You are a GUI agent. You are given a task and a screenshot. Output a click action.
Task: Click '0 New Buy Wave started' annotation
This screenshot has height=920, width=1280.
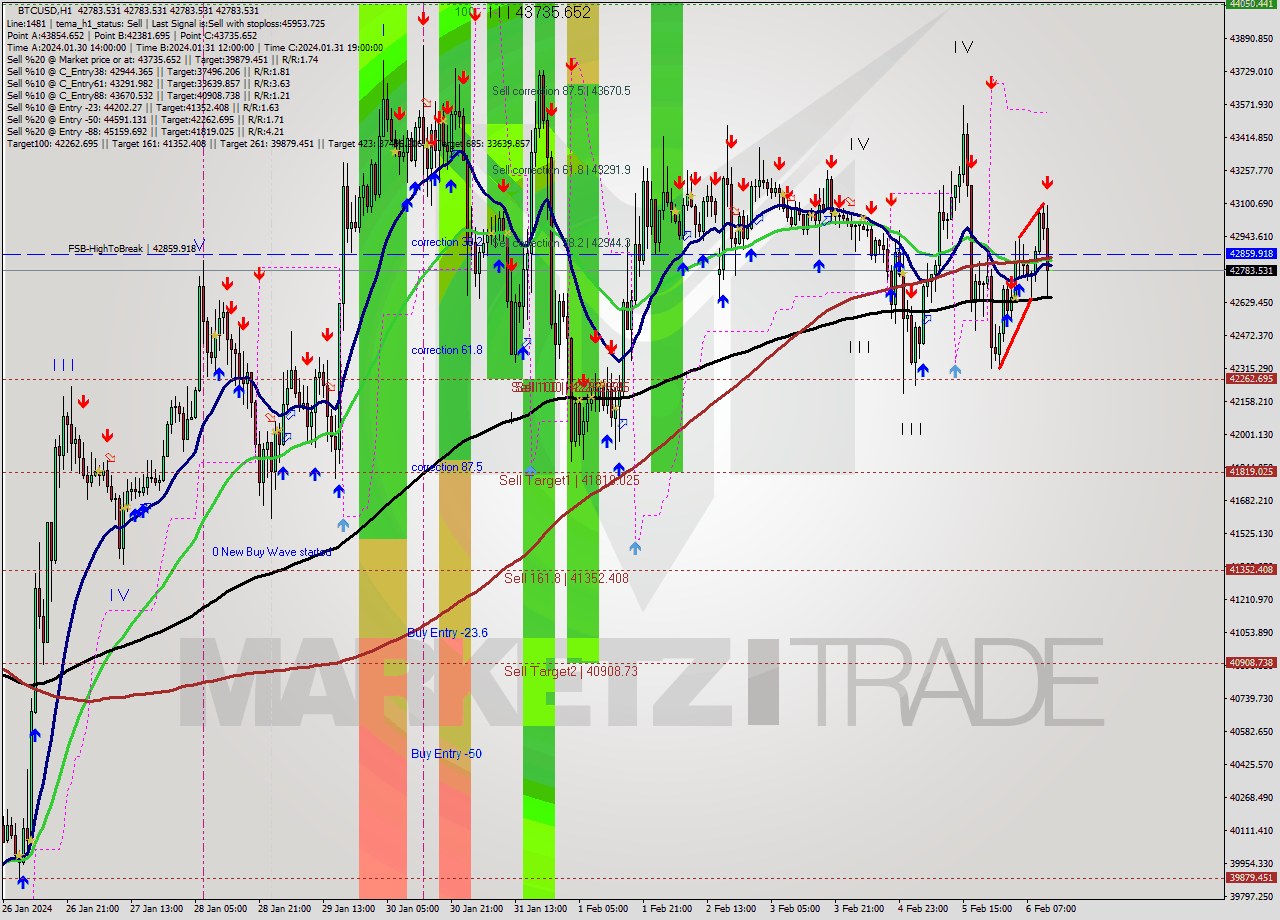click(271, 552)
